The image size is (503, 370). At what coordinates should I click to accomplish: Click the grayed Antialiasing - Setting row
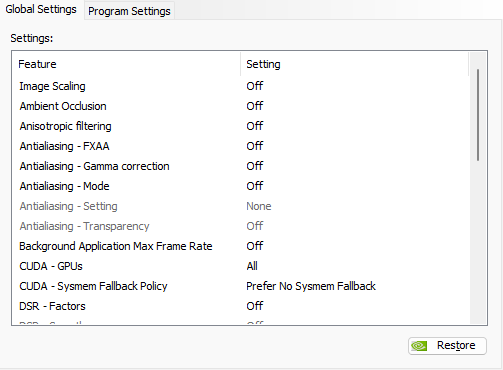241,206
